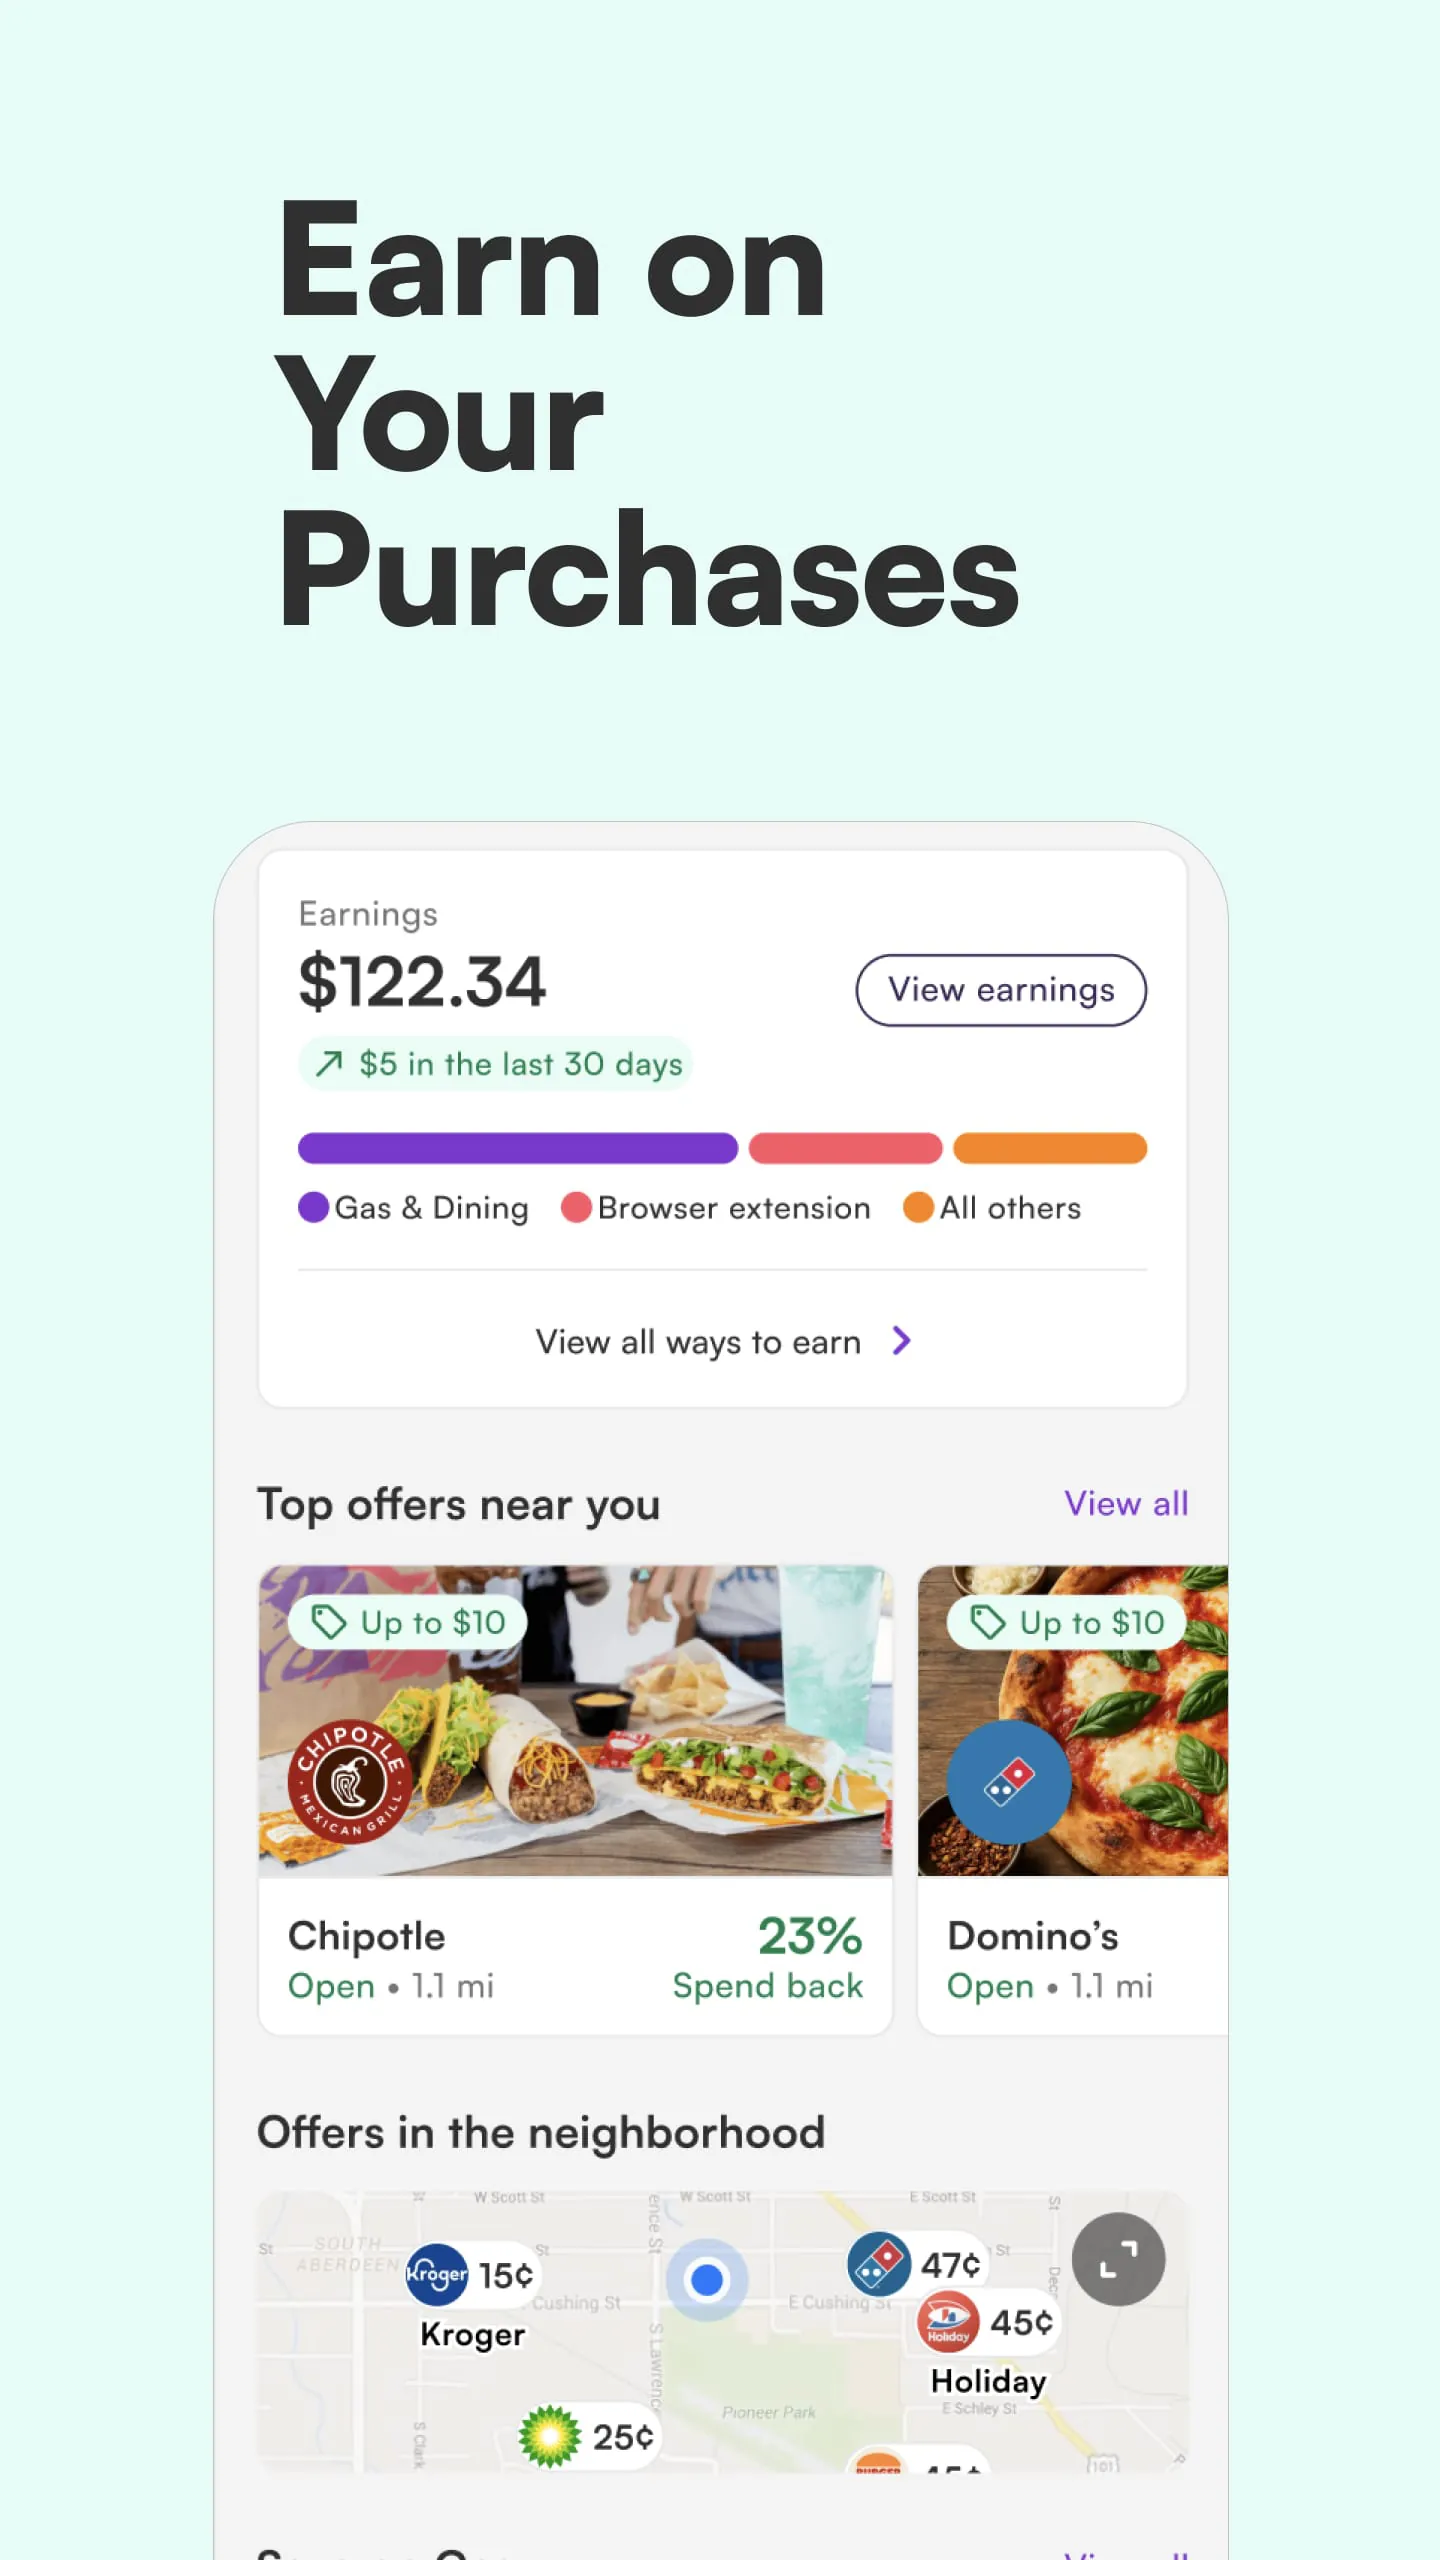This screenshot has height=2560, width=1440.
Task: Expand View all ways to earn chevron
Action: [x=901, y=1340]
